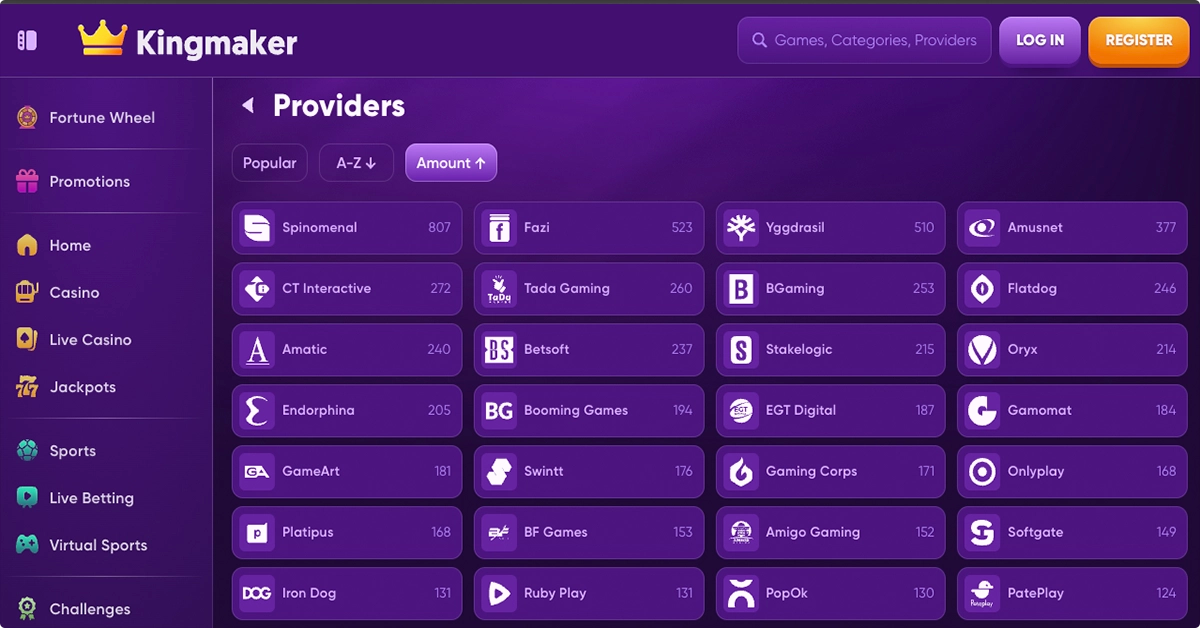Click the Gaming Corps flame logo

(x=741, y=471)
